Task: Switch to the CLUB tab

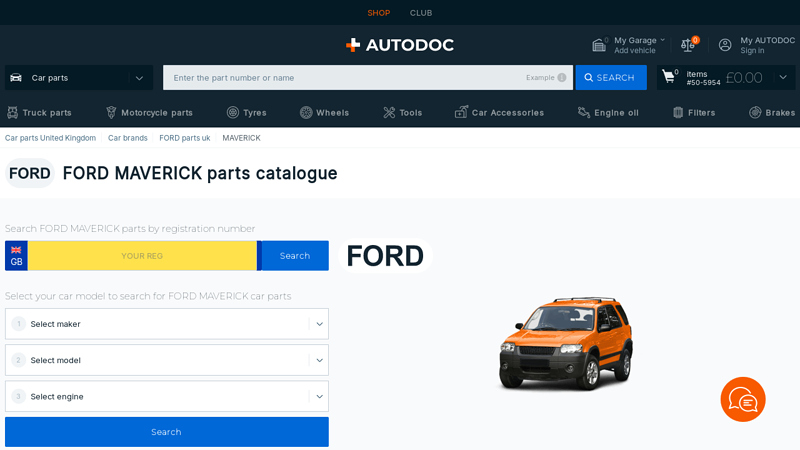Action: click(x=421, y=13)
